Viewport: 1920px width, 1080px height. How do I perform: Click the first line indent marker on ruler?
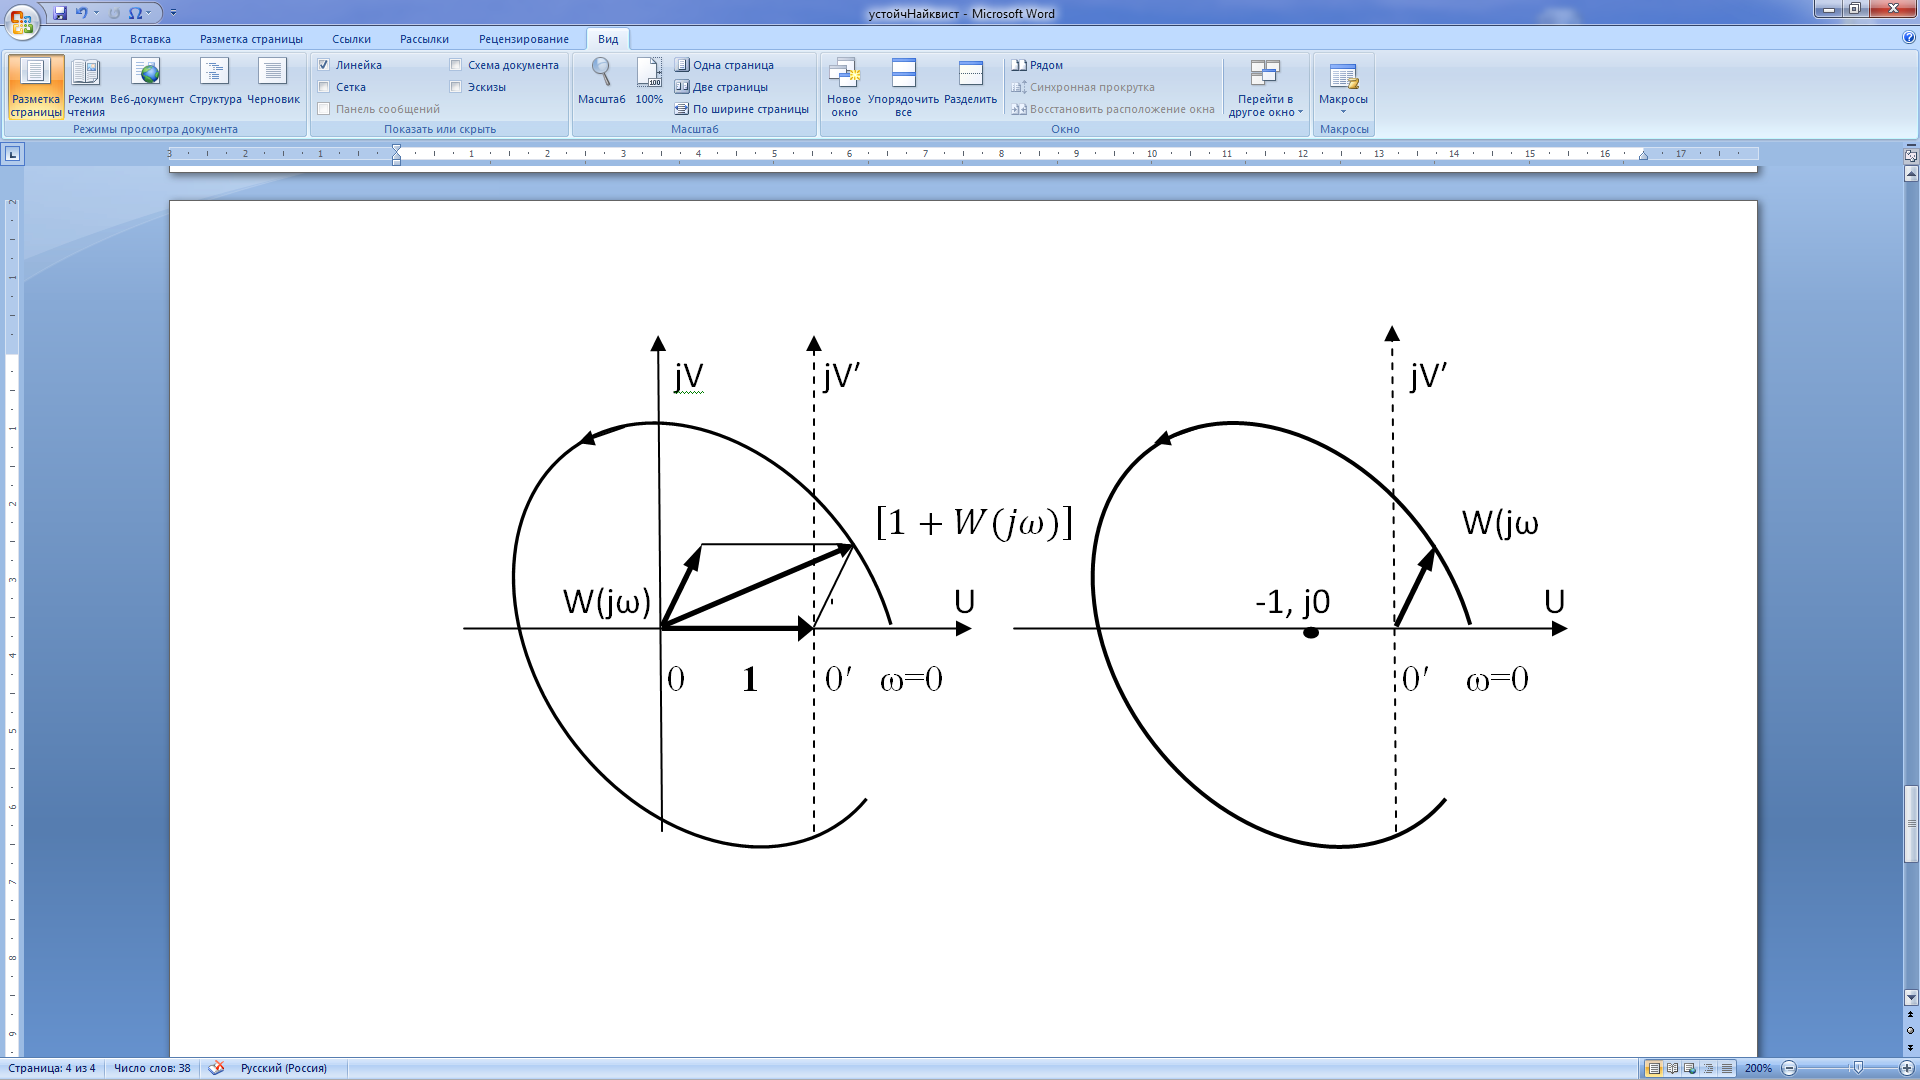coord(397,149)
